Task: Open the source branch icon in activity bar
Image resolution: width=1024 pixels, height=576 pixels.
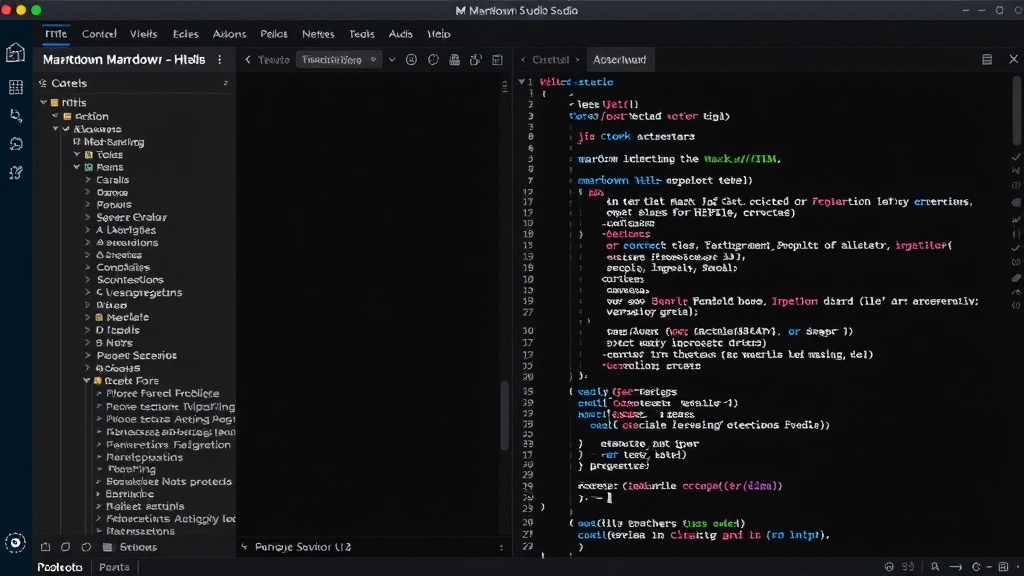Action: [16, 116]
